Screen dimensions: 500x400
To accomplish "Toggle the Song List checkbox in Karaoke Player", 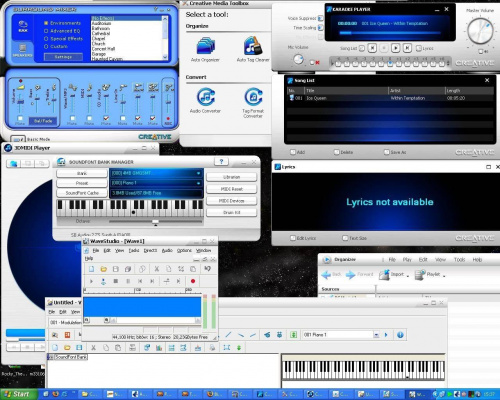I will [x=362, y=48].
